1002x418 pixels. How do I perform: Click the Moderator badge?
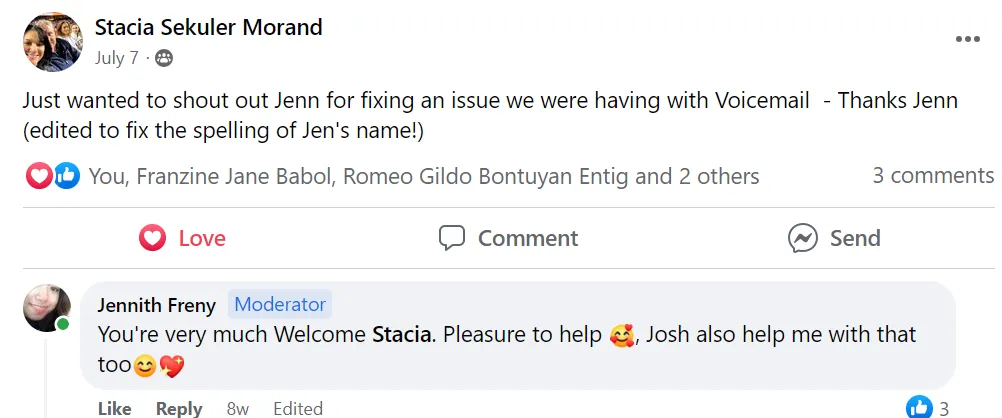point(280,304)
